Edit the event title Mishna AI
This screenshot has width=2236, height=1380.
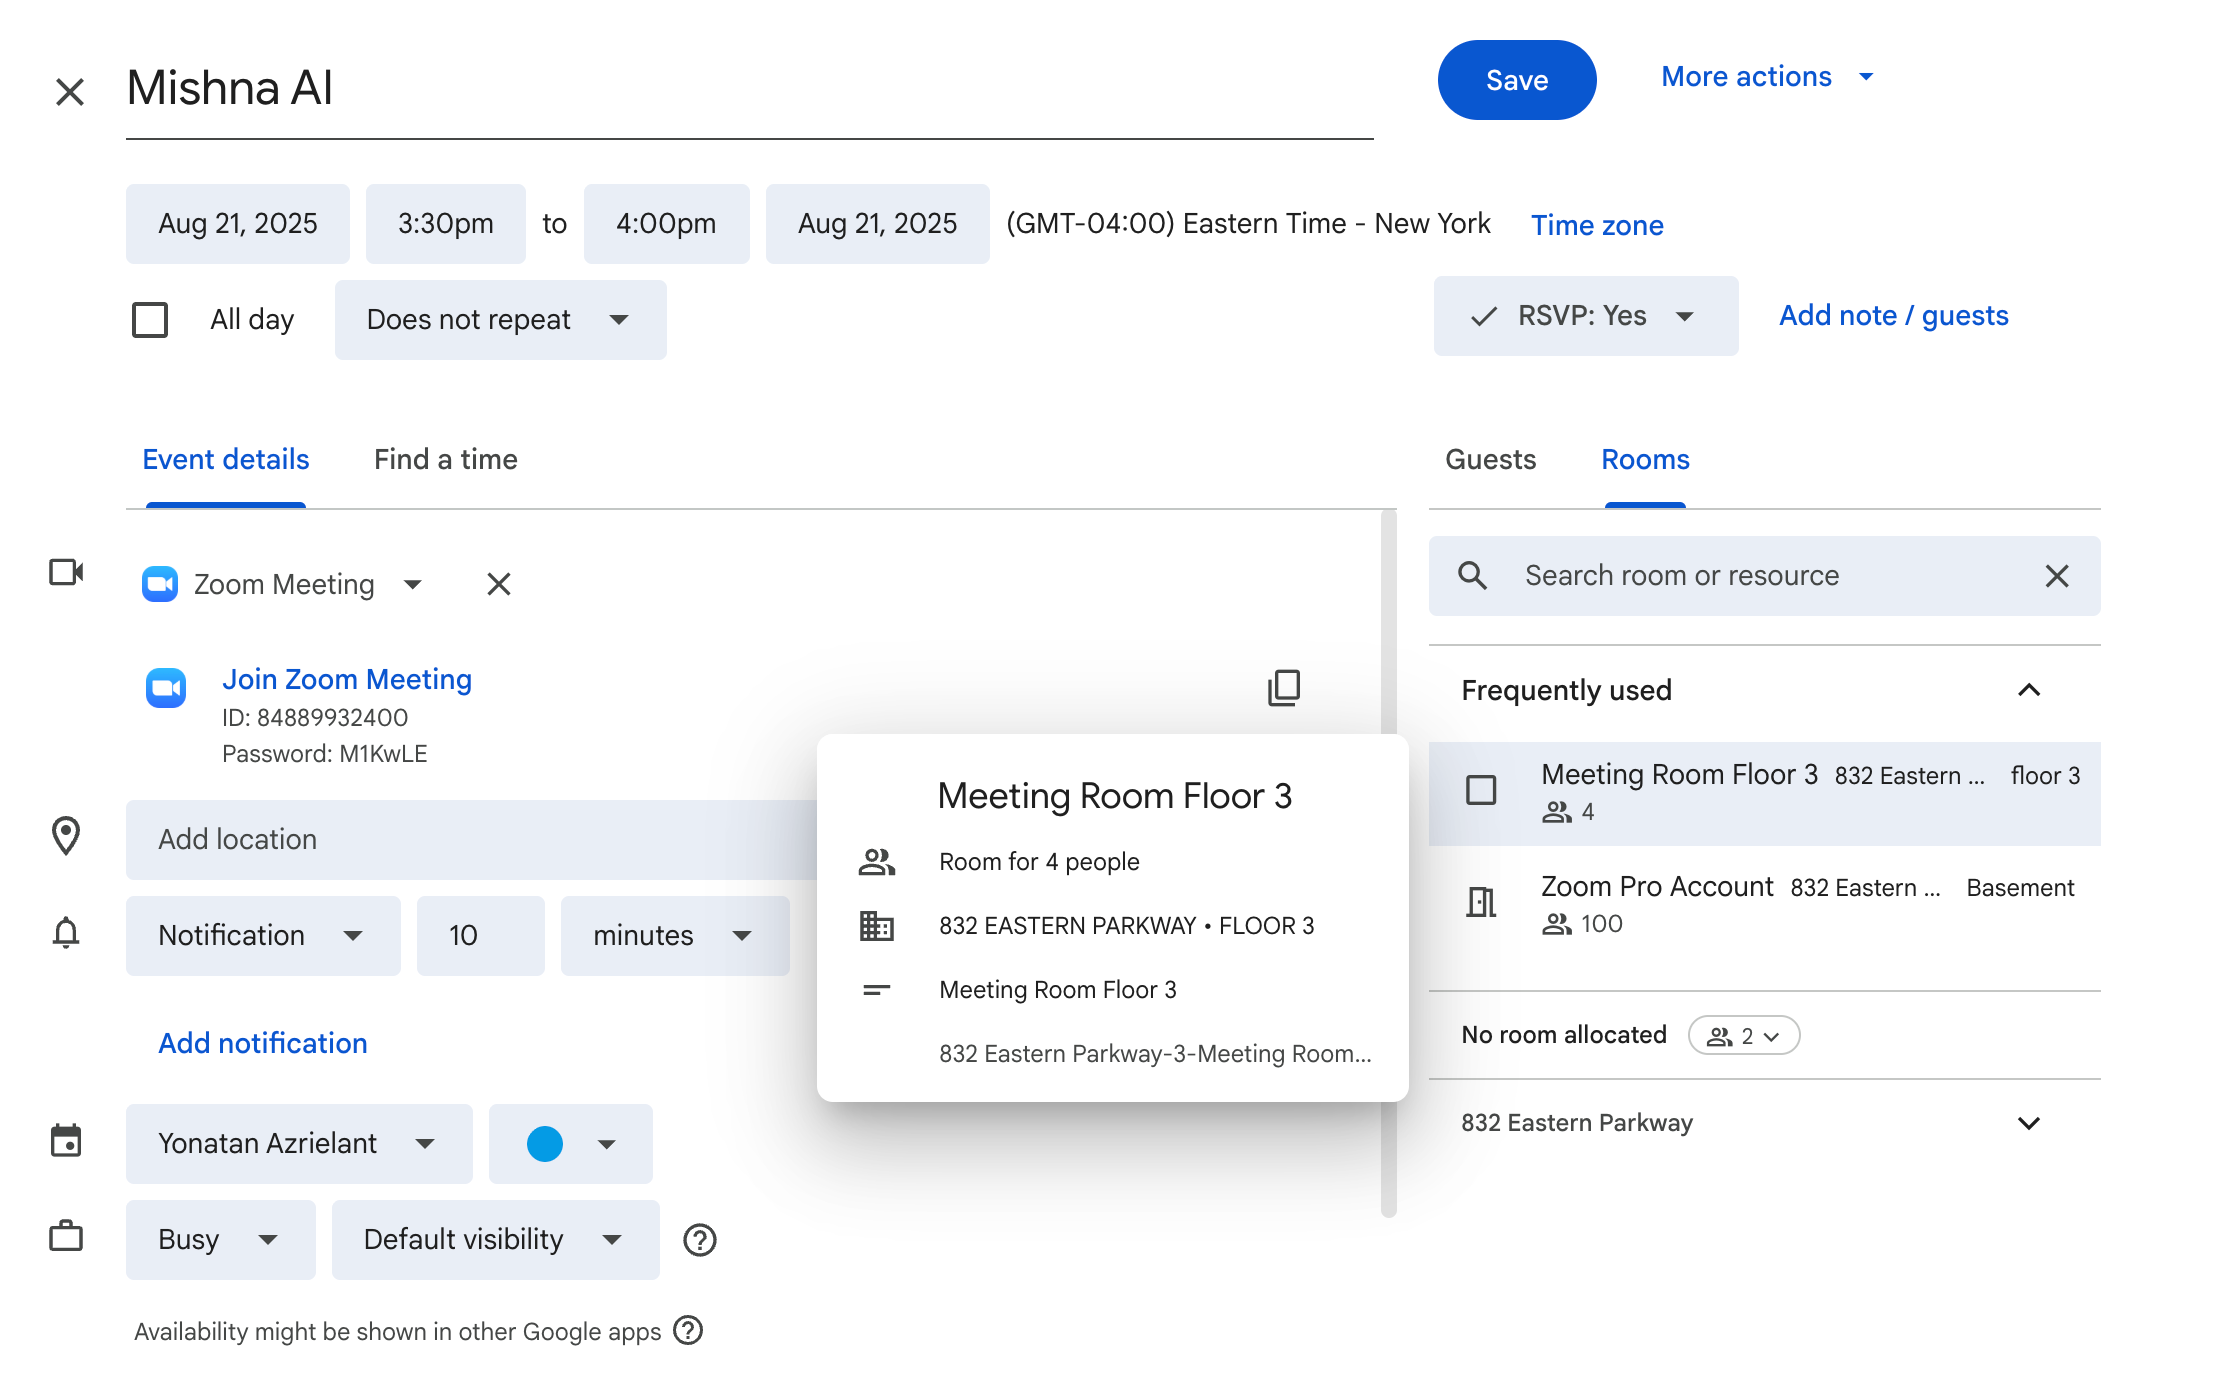750,88
